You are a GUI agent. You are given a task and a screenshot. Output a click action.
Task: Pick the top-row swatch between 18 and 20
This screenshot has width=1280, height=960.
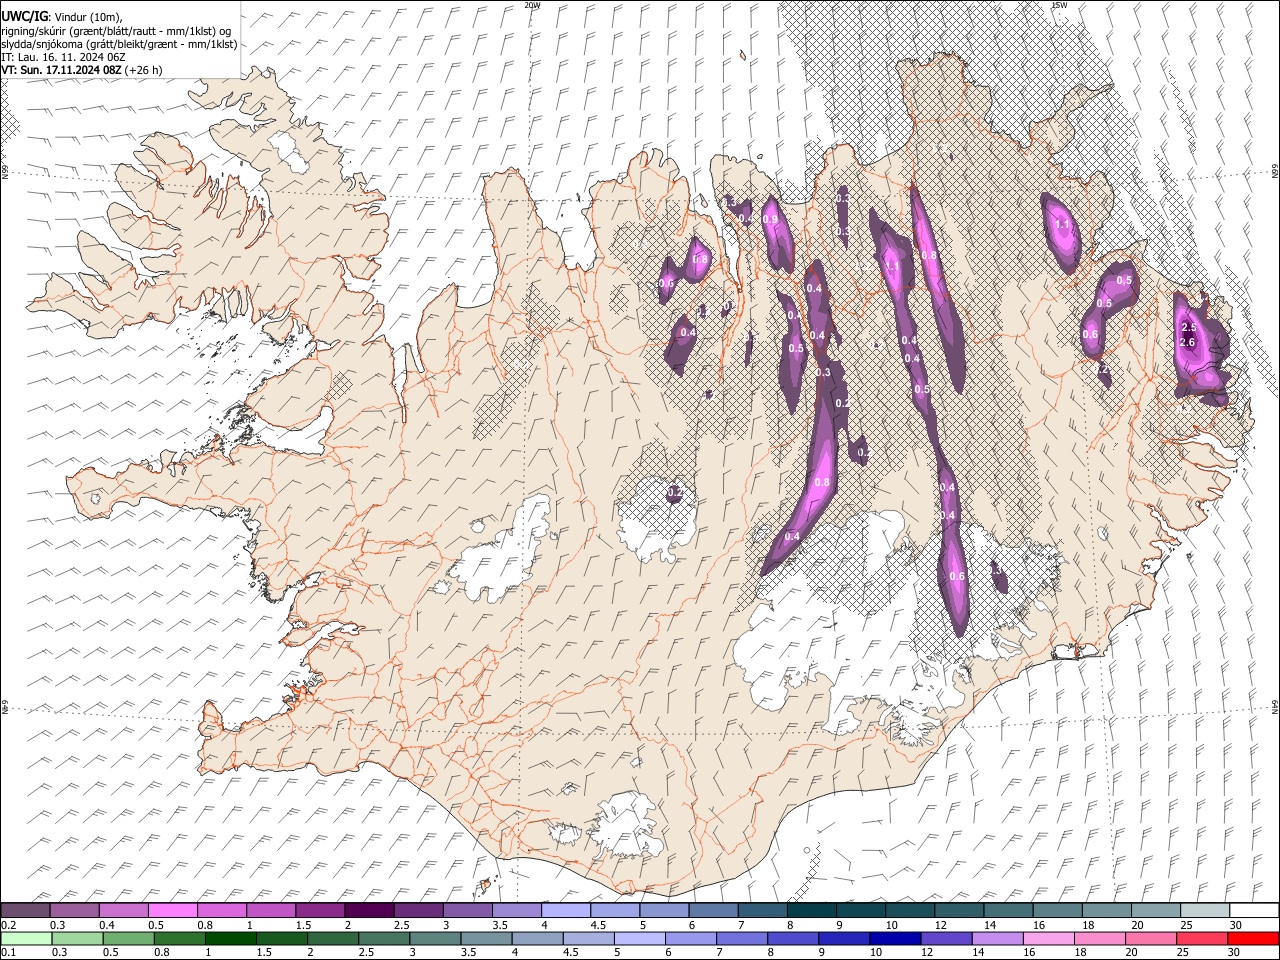tap(1105, 910)
